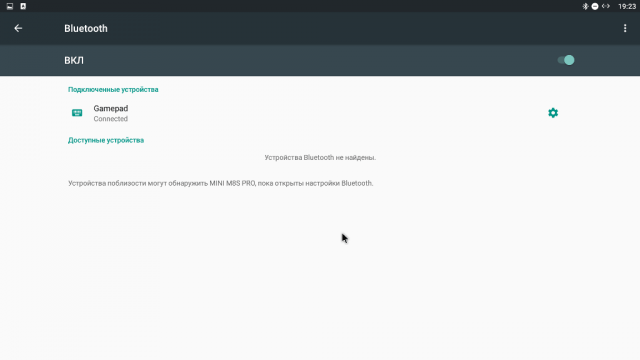Click the 'Доступные устройства' header
This screenshot has height=360, width=640.
pyautogui.click(x=106, y=140)
